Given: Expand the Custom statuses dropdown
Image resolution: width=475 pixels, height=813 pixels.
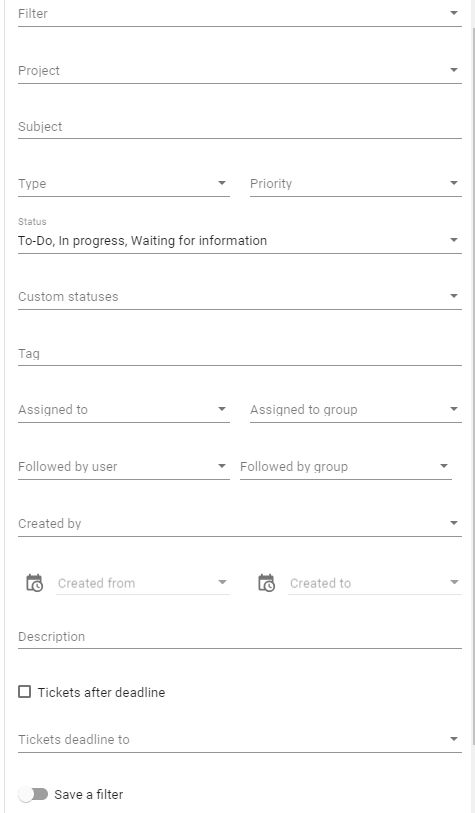Looking at the screenshot, I should pos(240,297).
